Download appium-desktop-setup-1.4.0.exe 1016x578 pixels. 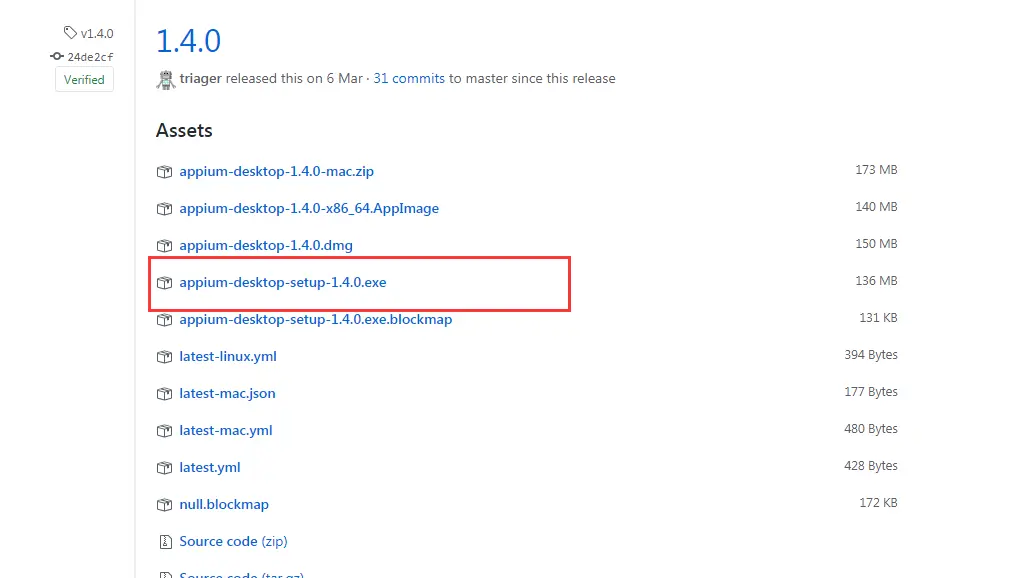click(x=283, y=282)
